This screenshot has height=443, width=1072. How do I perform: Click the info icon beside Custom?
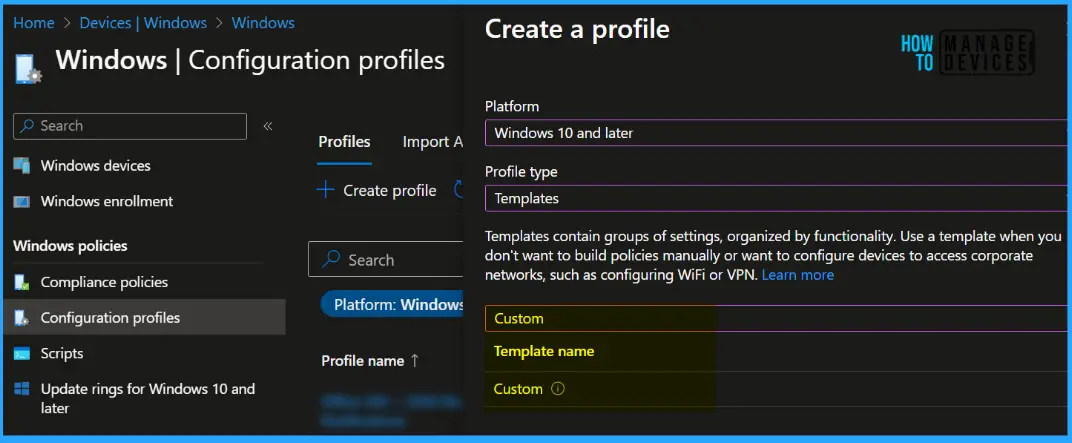coord(558,389)
